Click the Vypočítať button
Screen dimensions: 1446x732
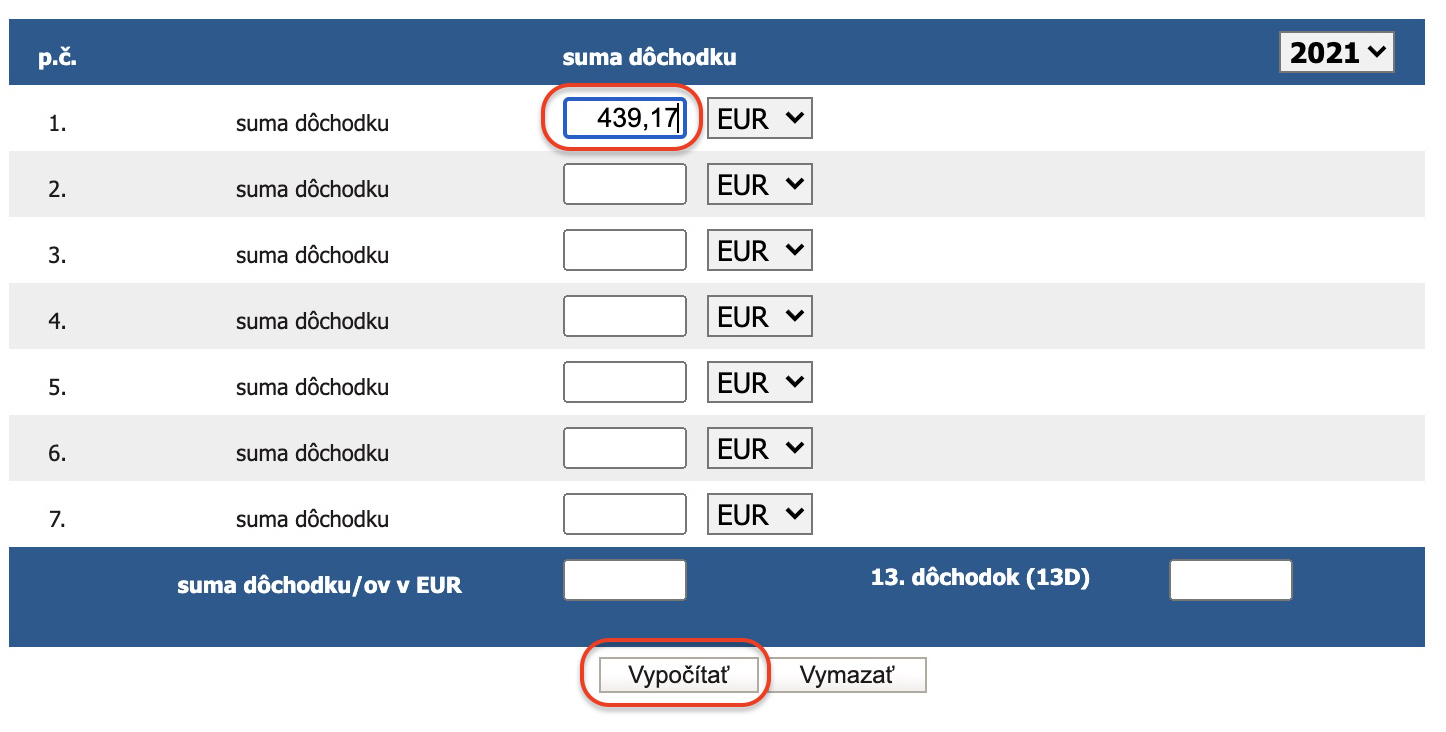679,675
